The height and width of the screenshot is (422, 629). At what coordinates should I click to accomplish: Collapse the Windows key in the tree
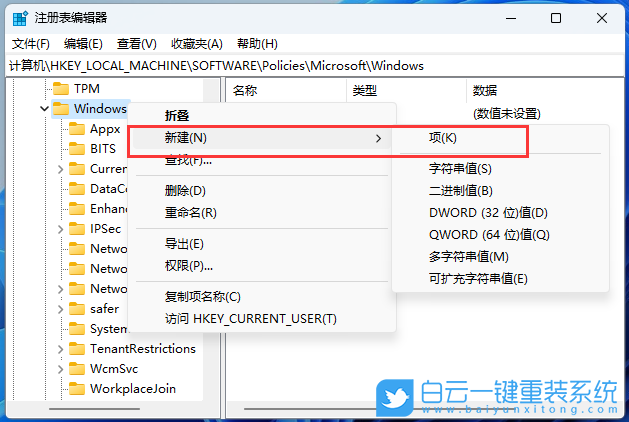[45, 109]
